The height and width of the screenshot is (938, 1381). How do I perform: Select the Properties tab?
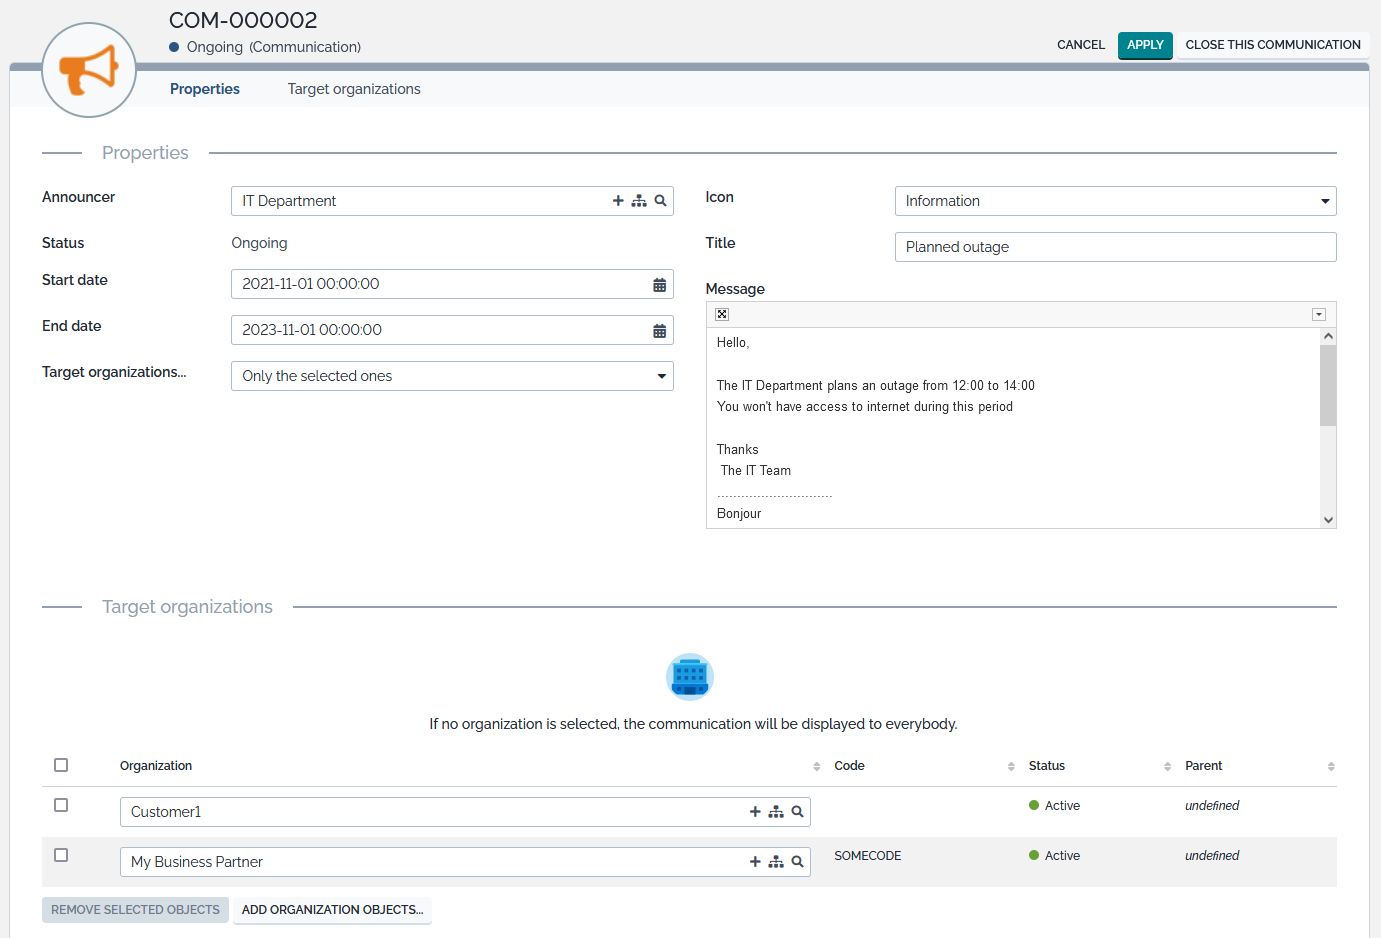pos(205,89)
